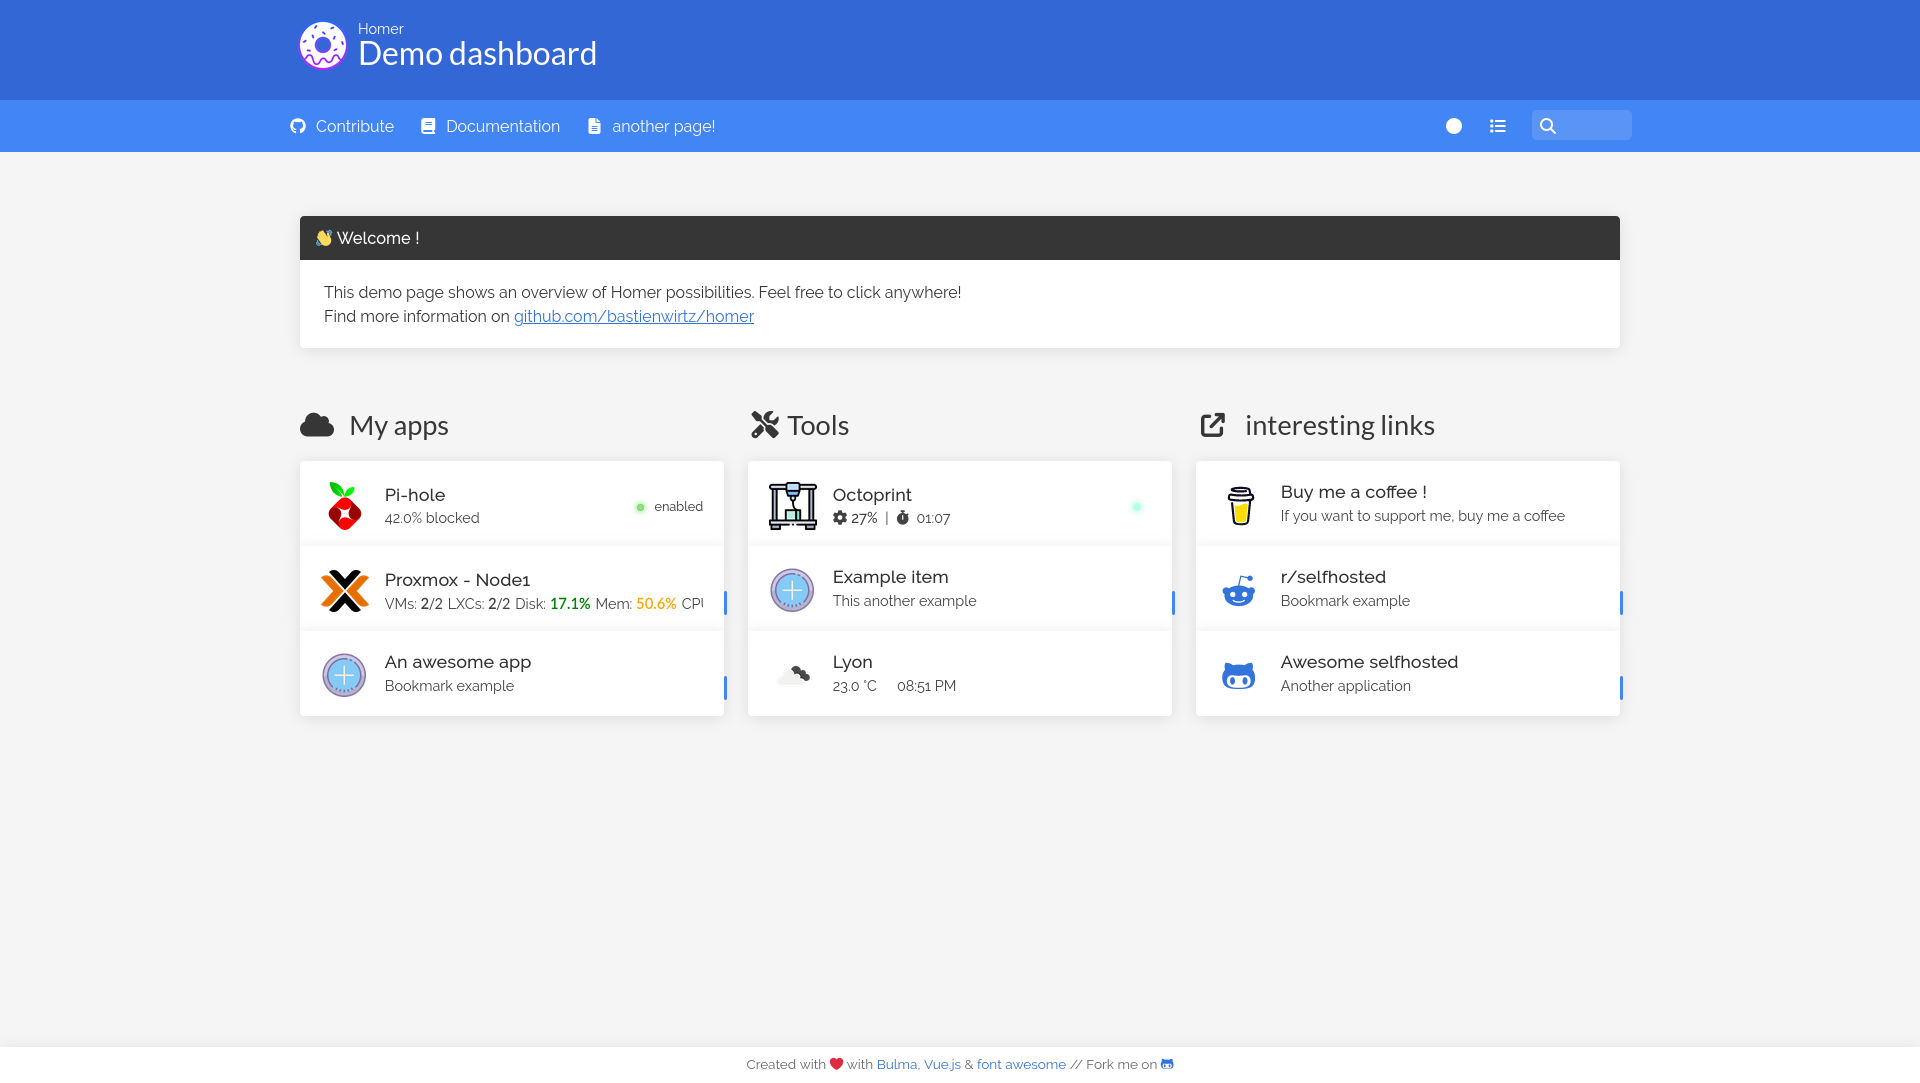This screenshot has width=1920, height=1083.
Task: Click the Octoprint stopwatch icon
Action: (x=903, y=518)
